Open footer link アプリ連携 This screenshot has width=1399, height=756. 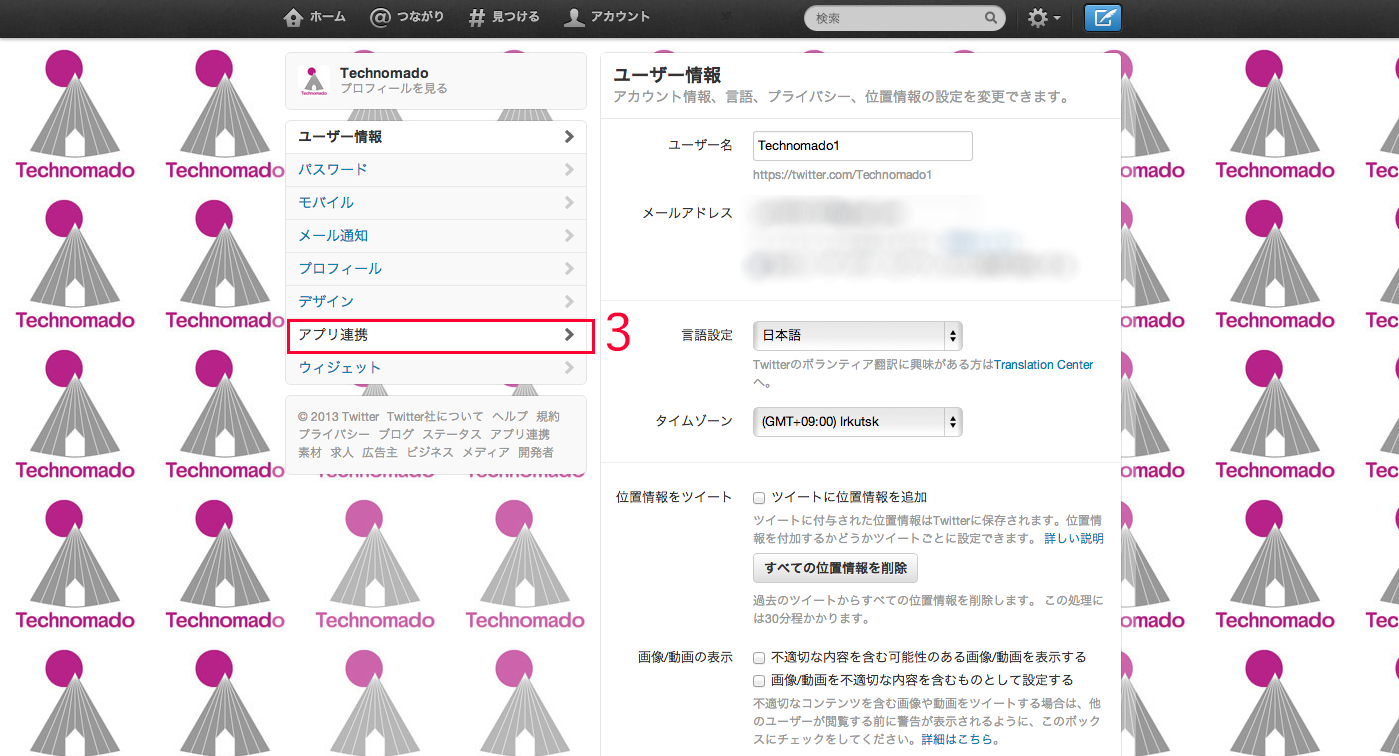click(520, 435)
